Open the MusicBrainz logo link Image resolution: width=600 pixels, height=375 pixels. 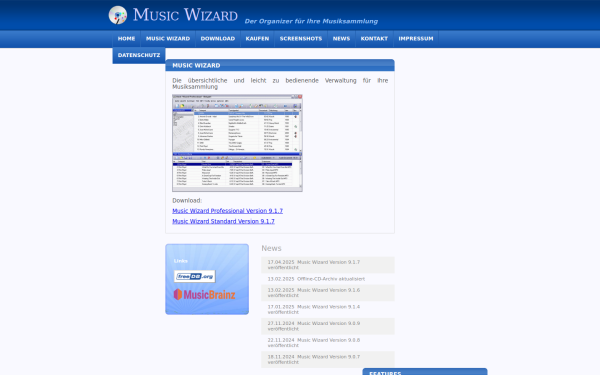point(204,294)
